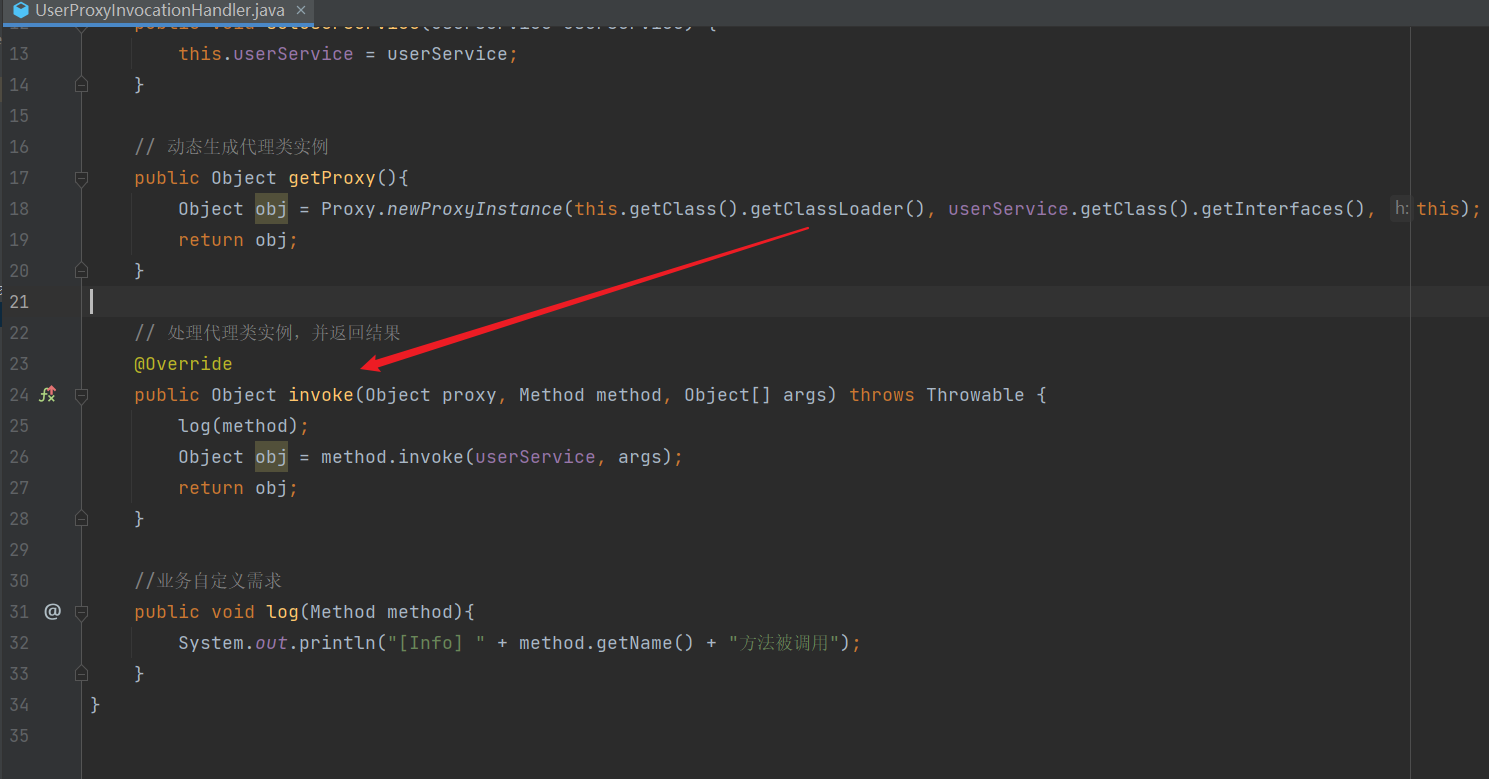Click the implements-method gutter icon beside invoke
The image size is (1489, 779).
pos(47,395)
